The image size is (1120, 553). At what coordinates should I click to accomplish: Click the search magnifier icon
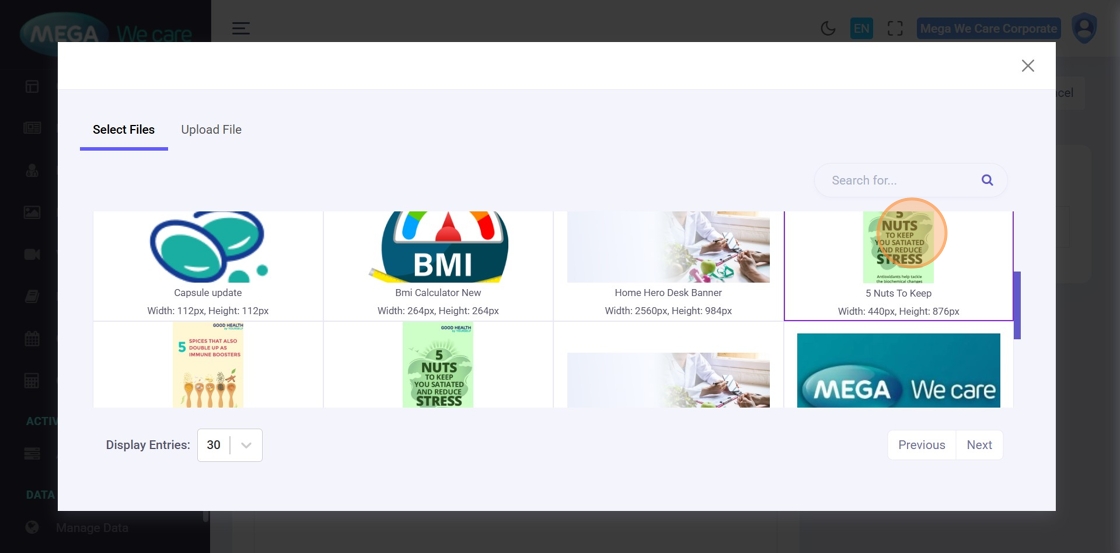987,180
